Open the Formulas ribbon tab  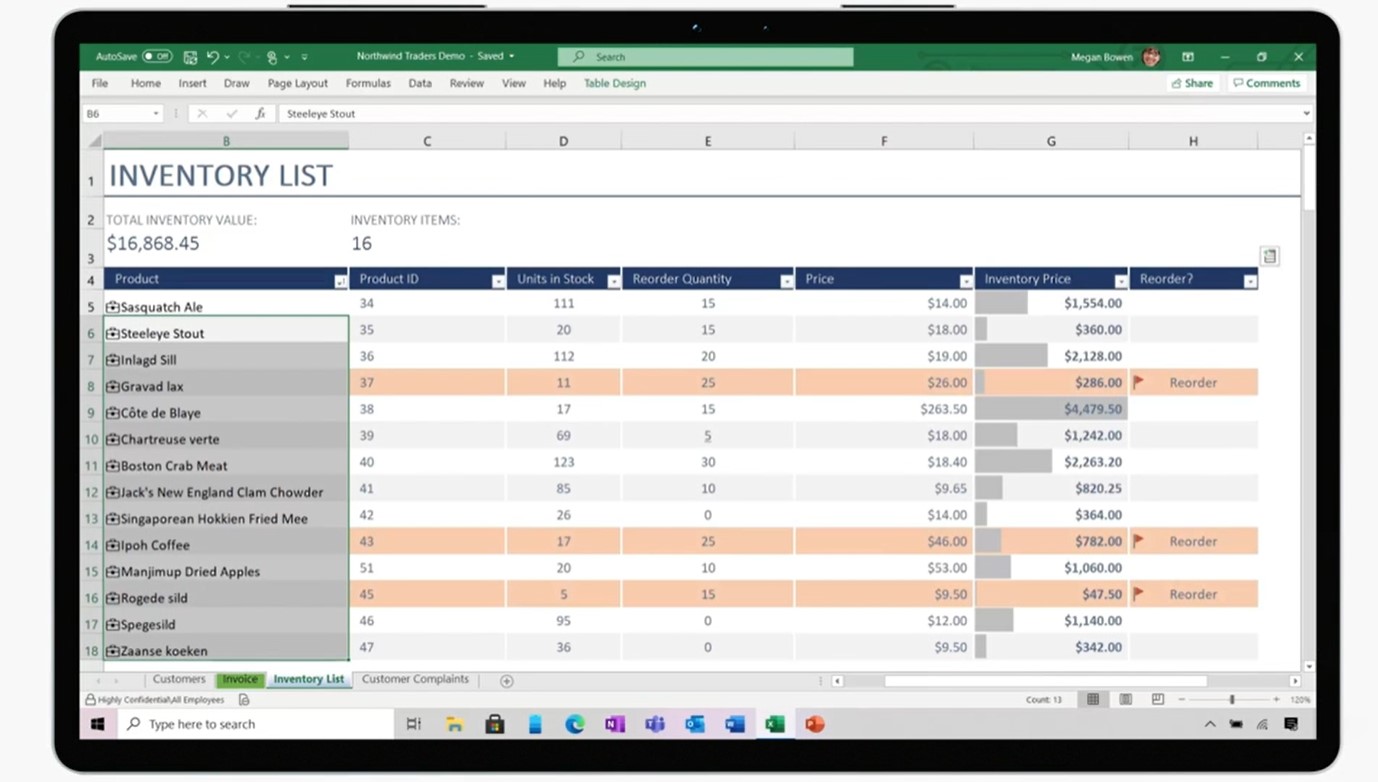[x=368, y=84]
